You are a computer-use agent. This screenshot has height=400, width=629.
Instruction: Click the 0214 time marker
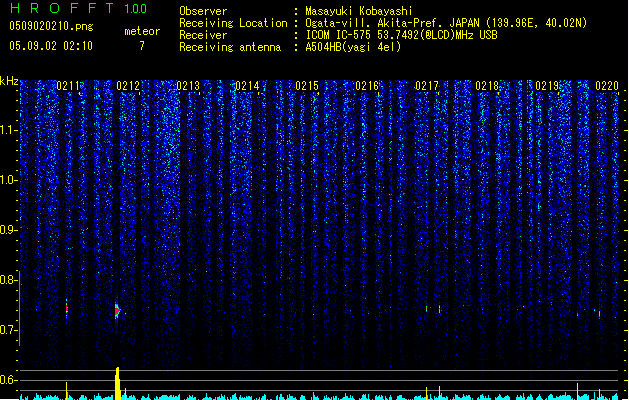tap(247, 86)
